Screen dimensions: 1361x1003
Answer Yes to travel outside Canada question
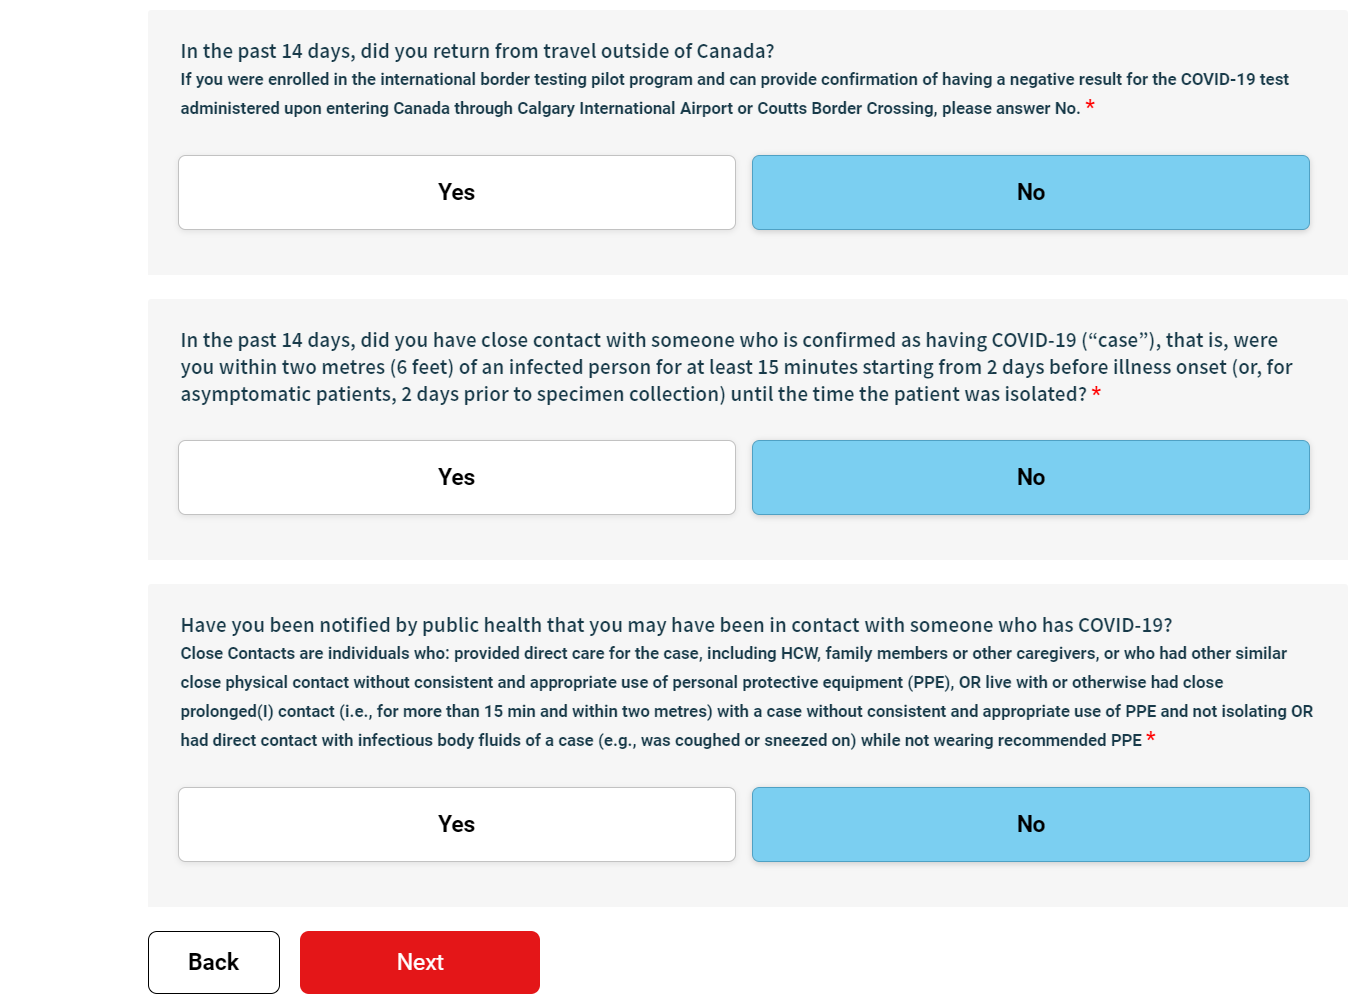456,192
